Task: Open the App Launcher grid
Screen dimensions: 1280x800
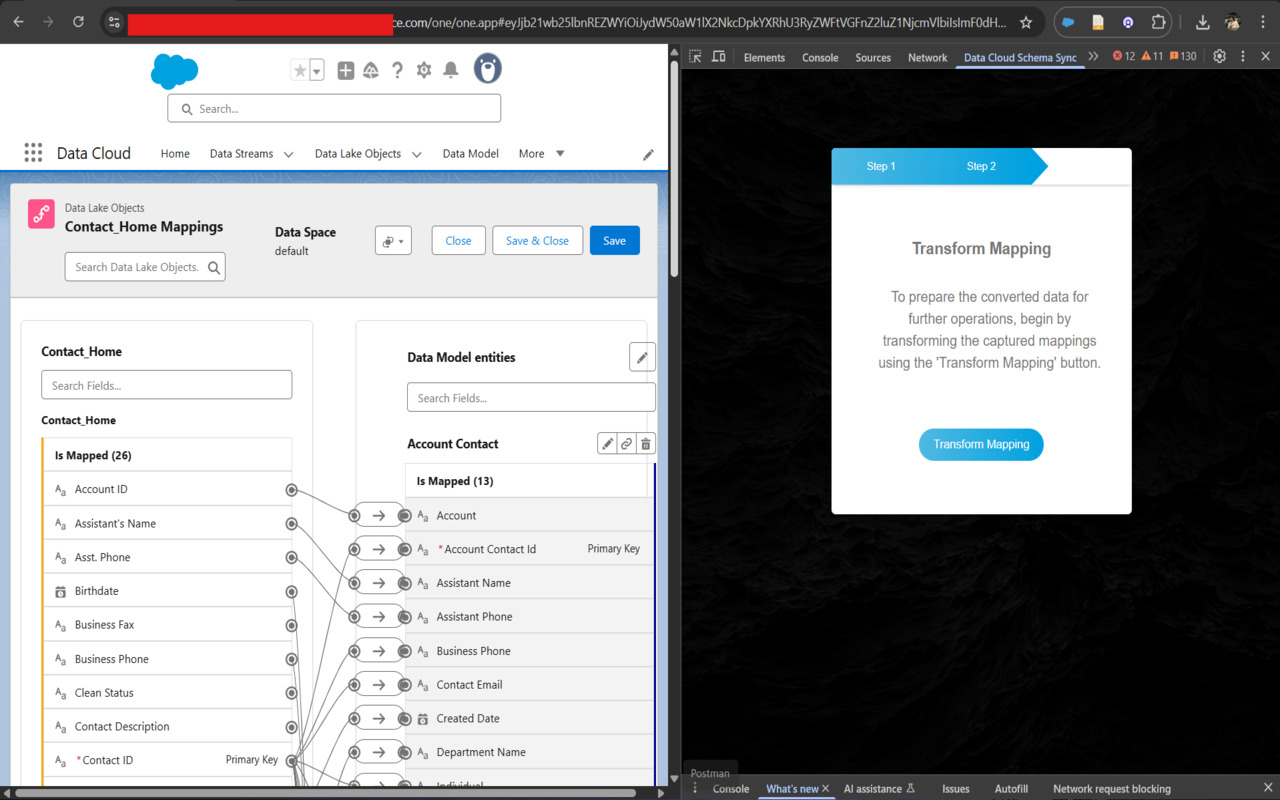Action: click(x=33, y=153)
